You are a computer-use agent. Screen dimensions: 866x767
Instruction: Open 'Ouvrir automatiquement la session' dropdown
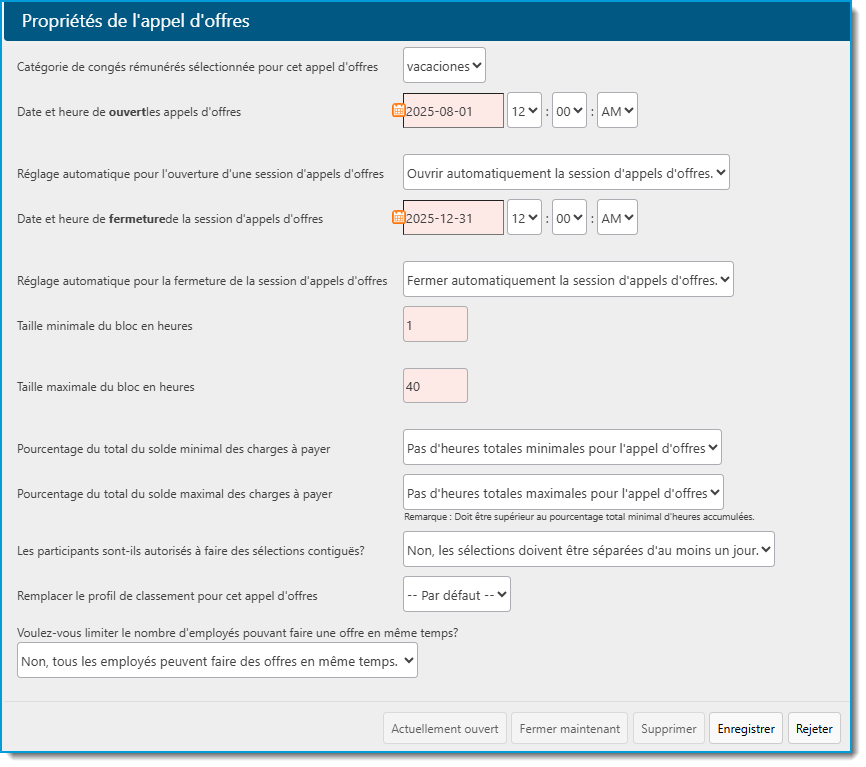tap(566, 172)
